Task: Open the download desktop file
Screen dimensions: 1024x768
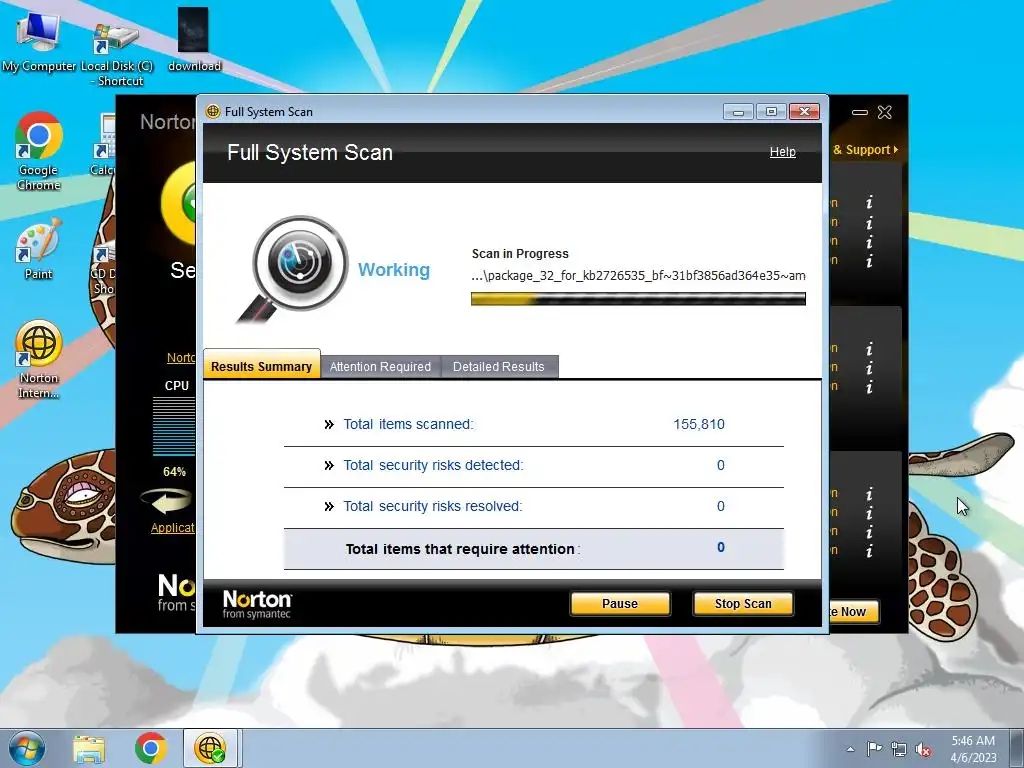Action: [x=194, y=39]
